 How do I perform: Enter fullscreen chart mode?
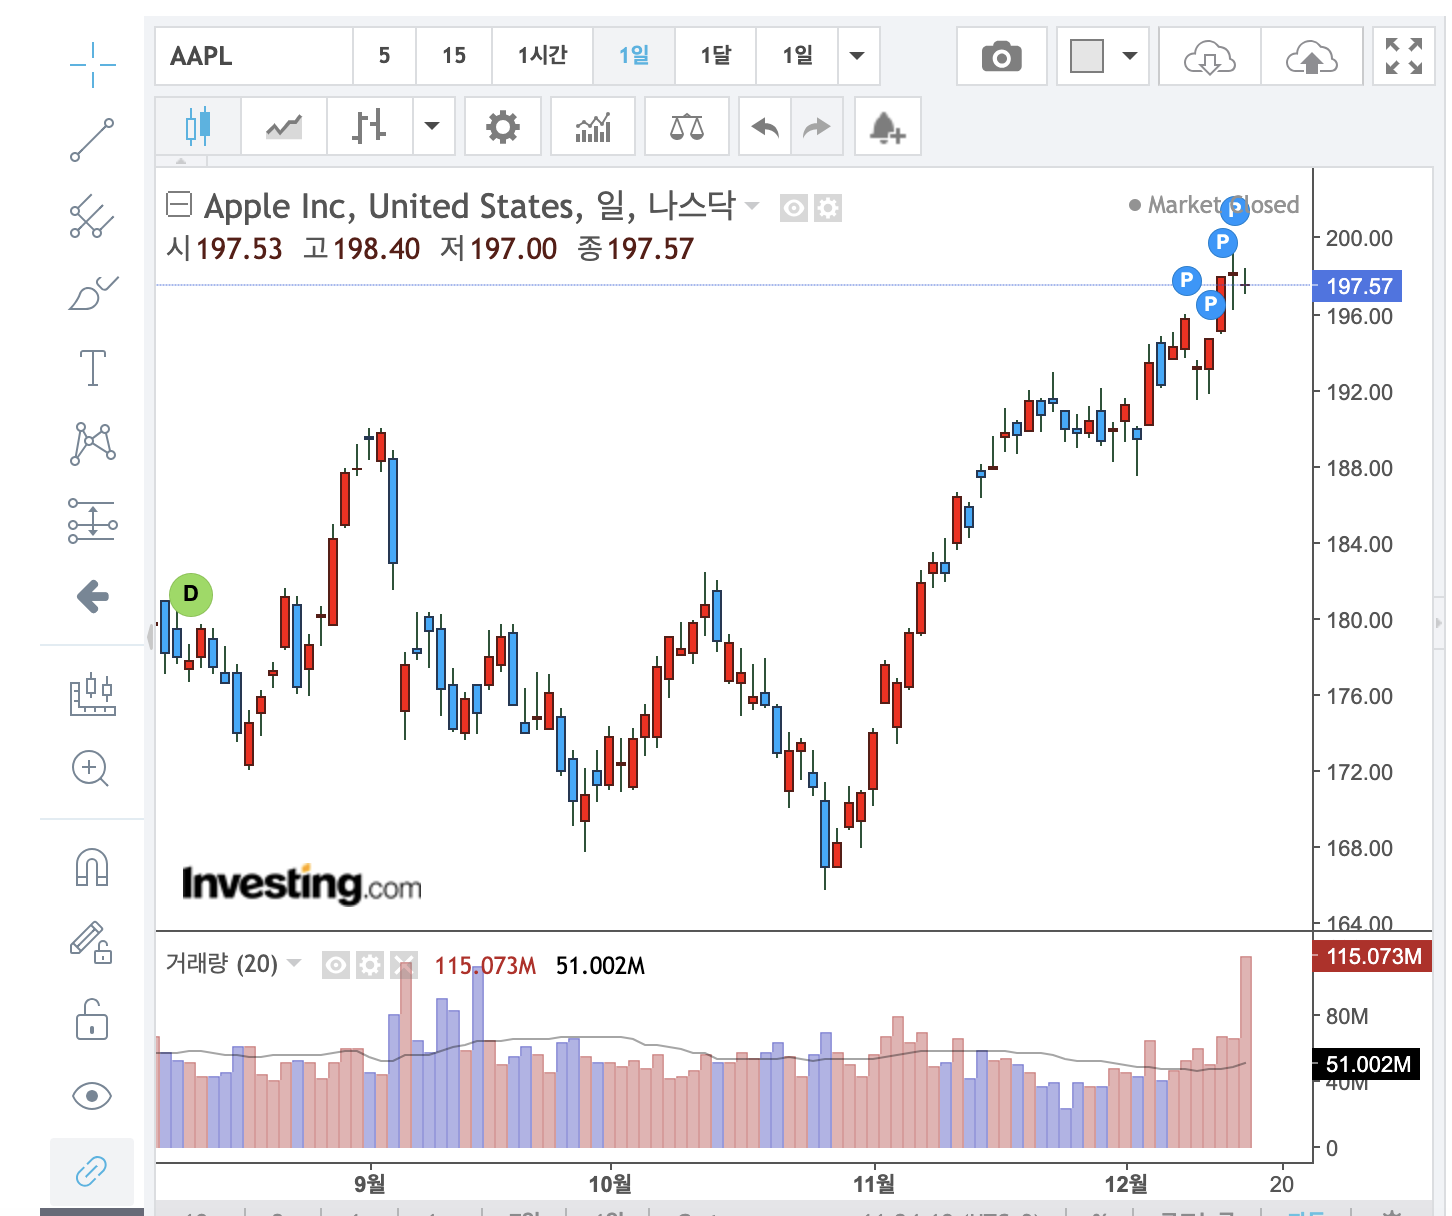pos(1403,56)
